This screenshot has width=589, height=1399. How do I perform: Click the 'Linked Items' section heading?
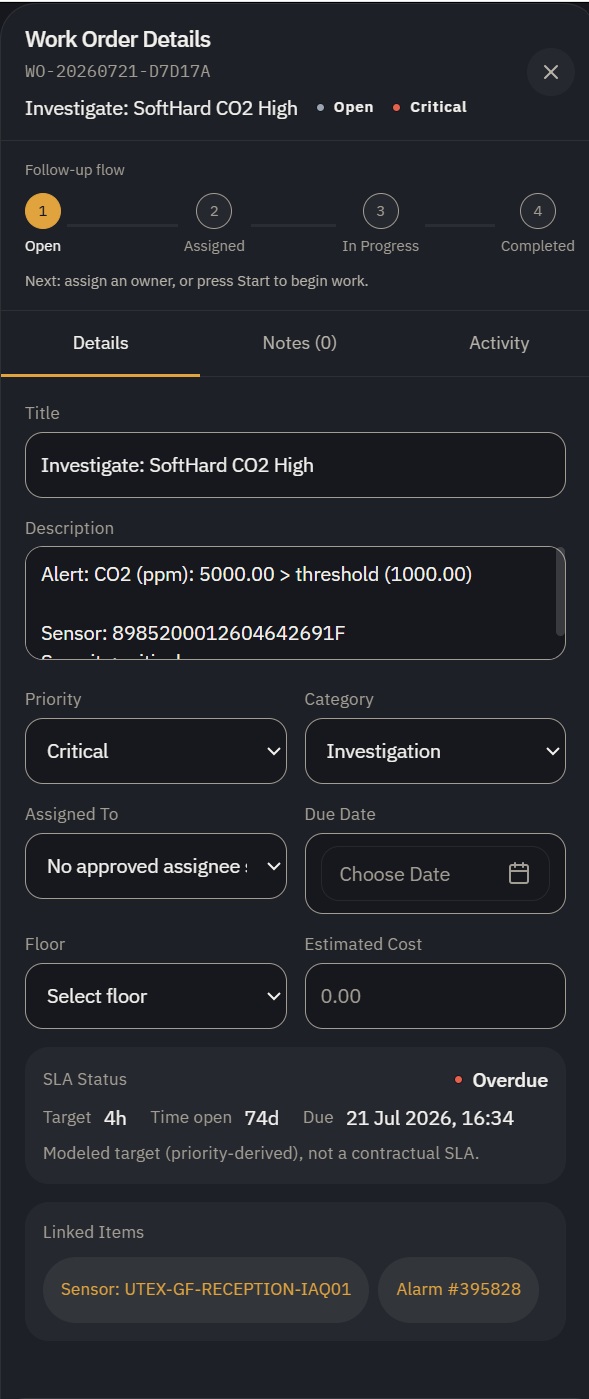(x=93, y=1232)
